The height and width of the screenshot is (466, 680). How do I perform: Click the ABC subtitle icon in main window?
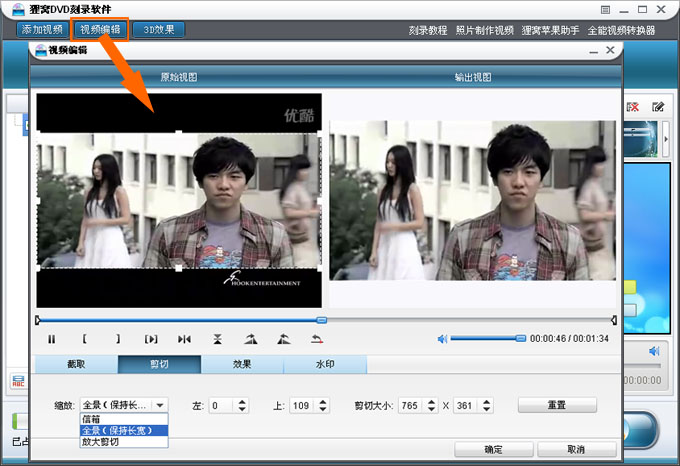point(18,381)
